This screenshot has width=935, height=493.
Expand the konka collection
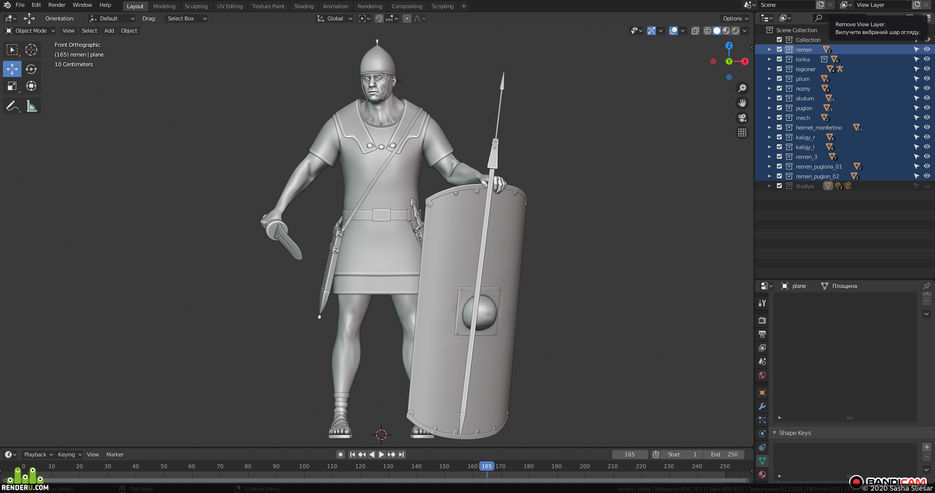coord(769,60)
